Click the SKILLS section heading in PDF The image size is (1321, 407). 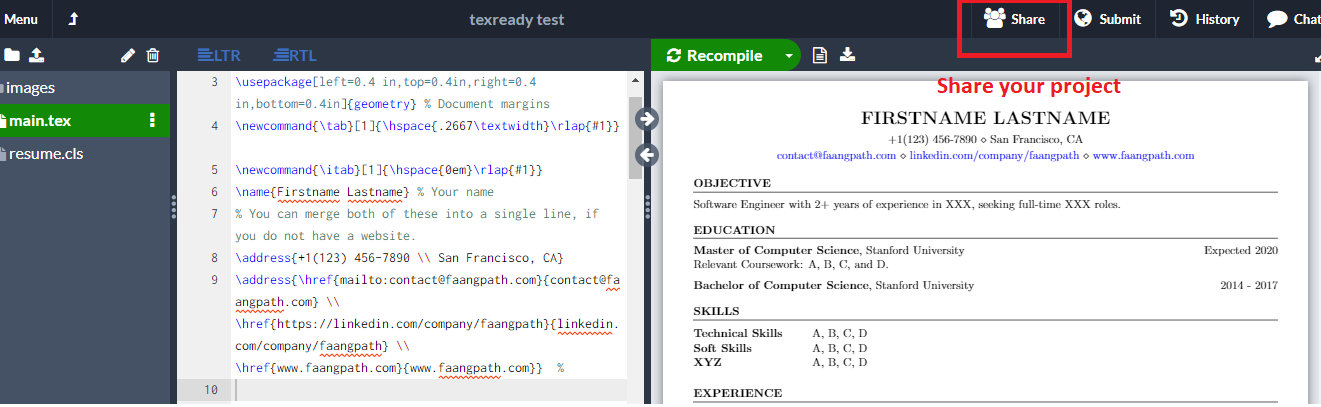[718, 312]
